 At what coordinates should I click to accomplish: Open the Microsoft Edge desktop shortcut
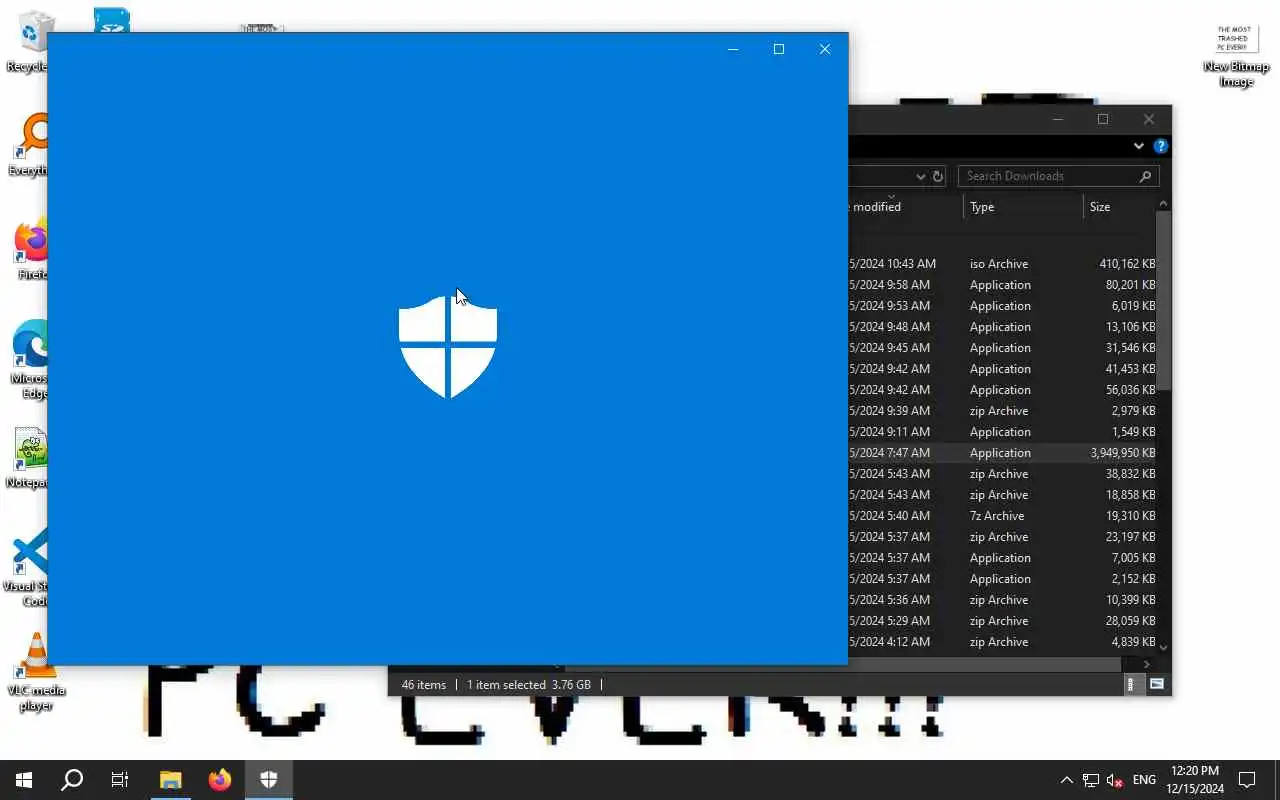tap(30, 358)
